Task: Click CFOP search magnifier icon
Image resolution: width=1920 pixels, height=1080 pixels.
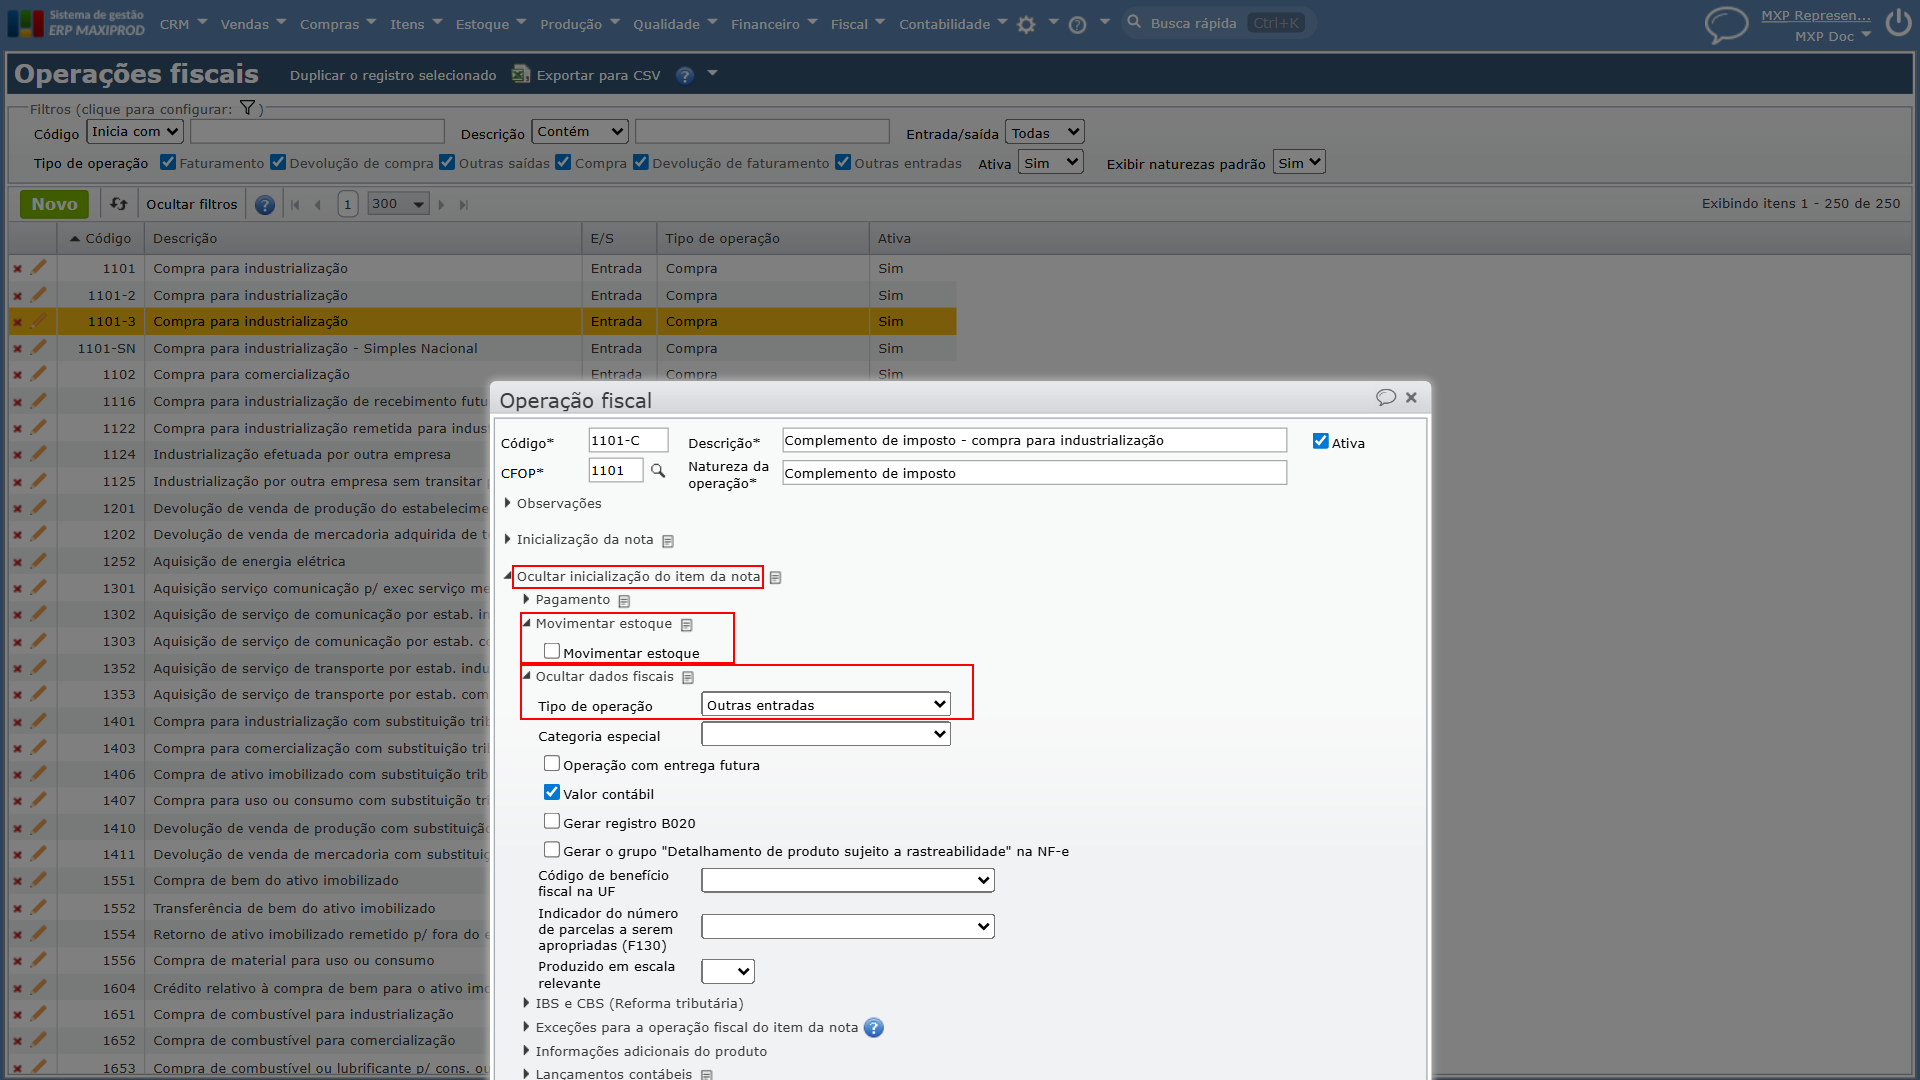Action: tap(658, 470)
